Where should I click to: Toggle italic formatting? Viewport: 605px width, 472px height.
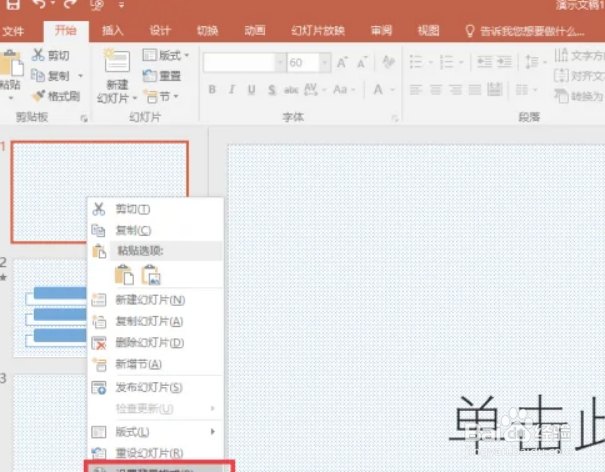coord(232,90)
